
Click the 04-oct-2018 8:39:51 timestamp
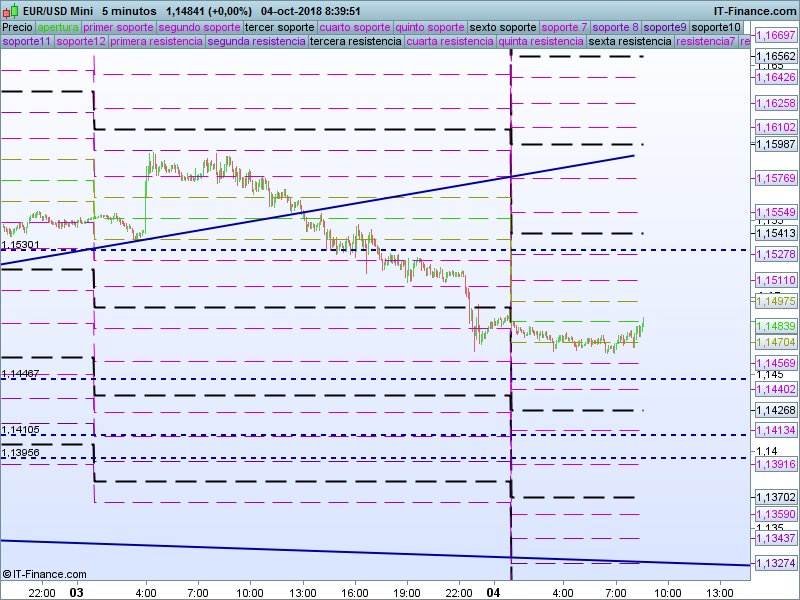point(310,11)
